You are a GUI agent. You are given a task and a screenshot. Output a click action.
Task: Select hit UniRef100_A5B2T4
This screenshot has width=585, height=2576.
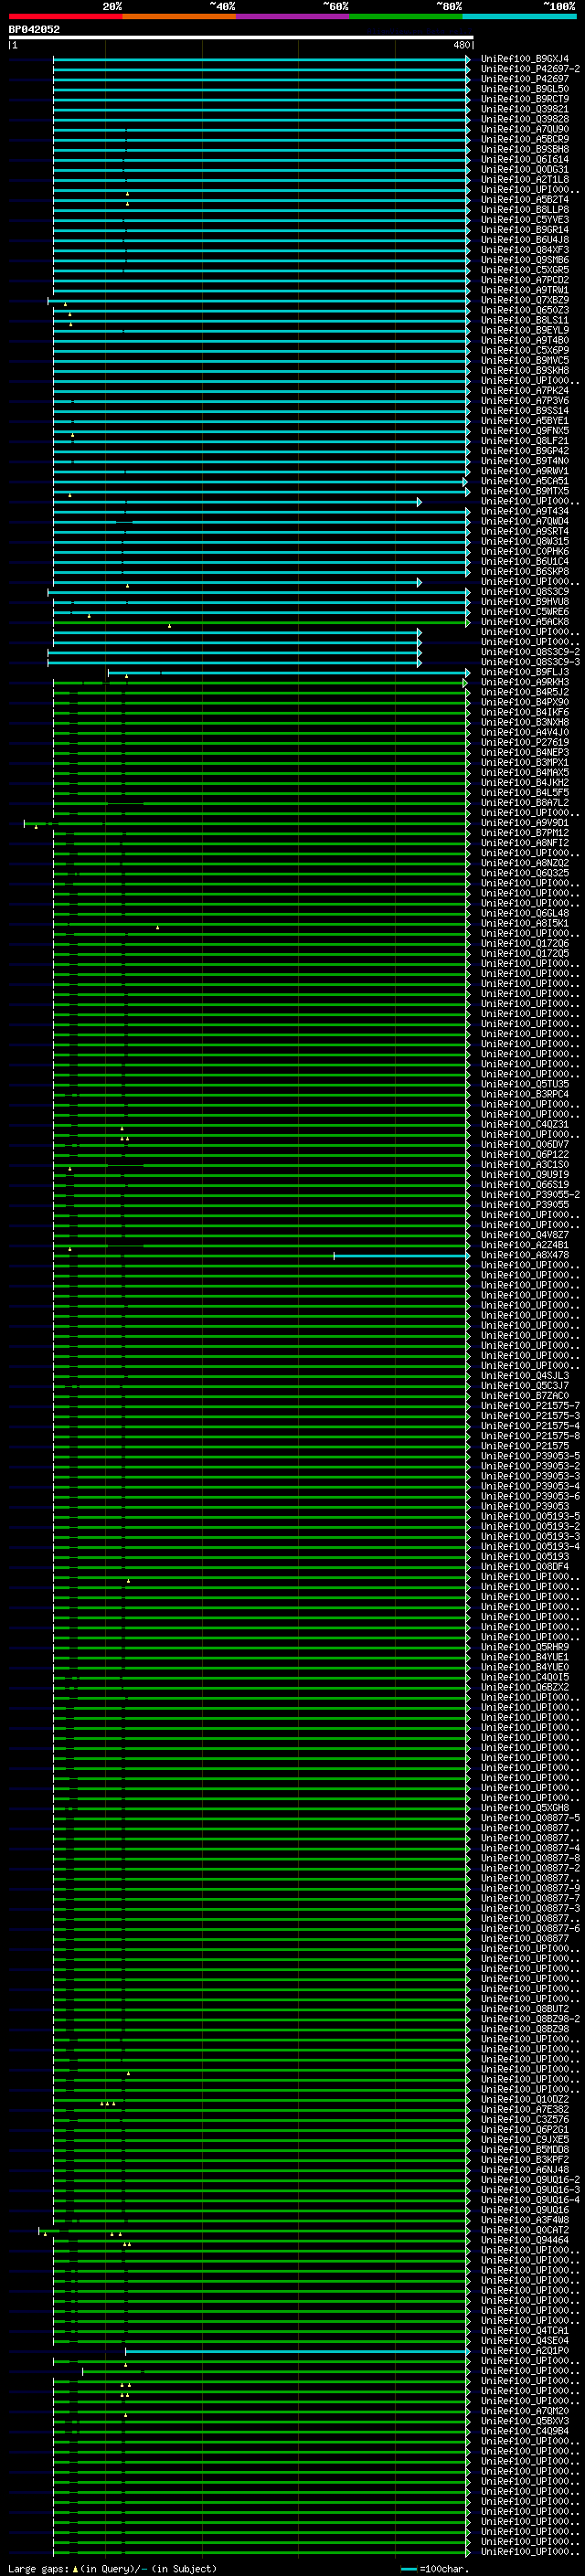coord(525,199)
